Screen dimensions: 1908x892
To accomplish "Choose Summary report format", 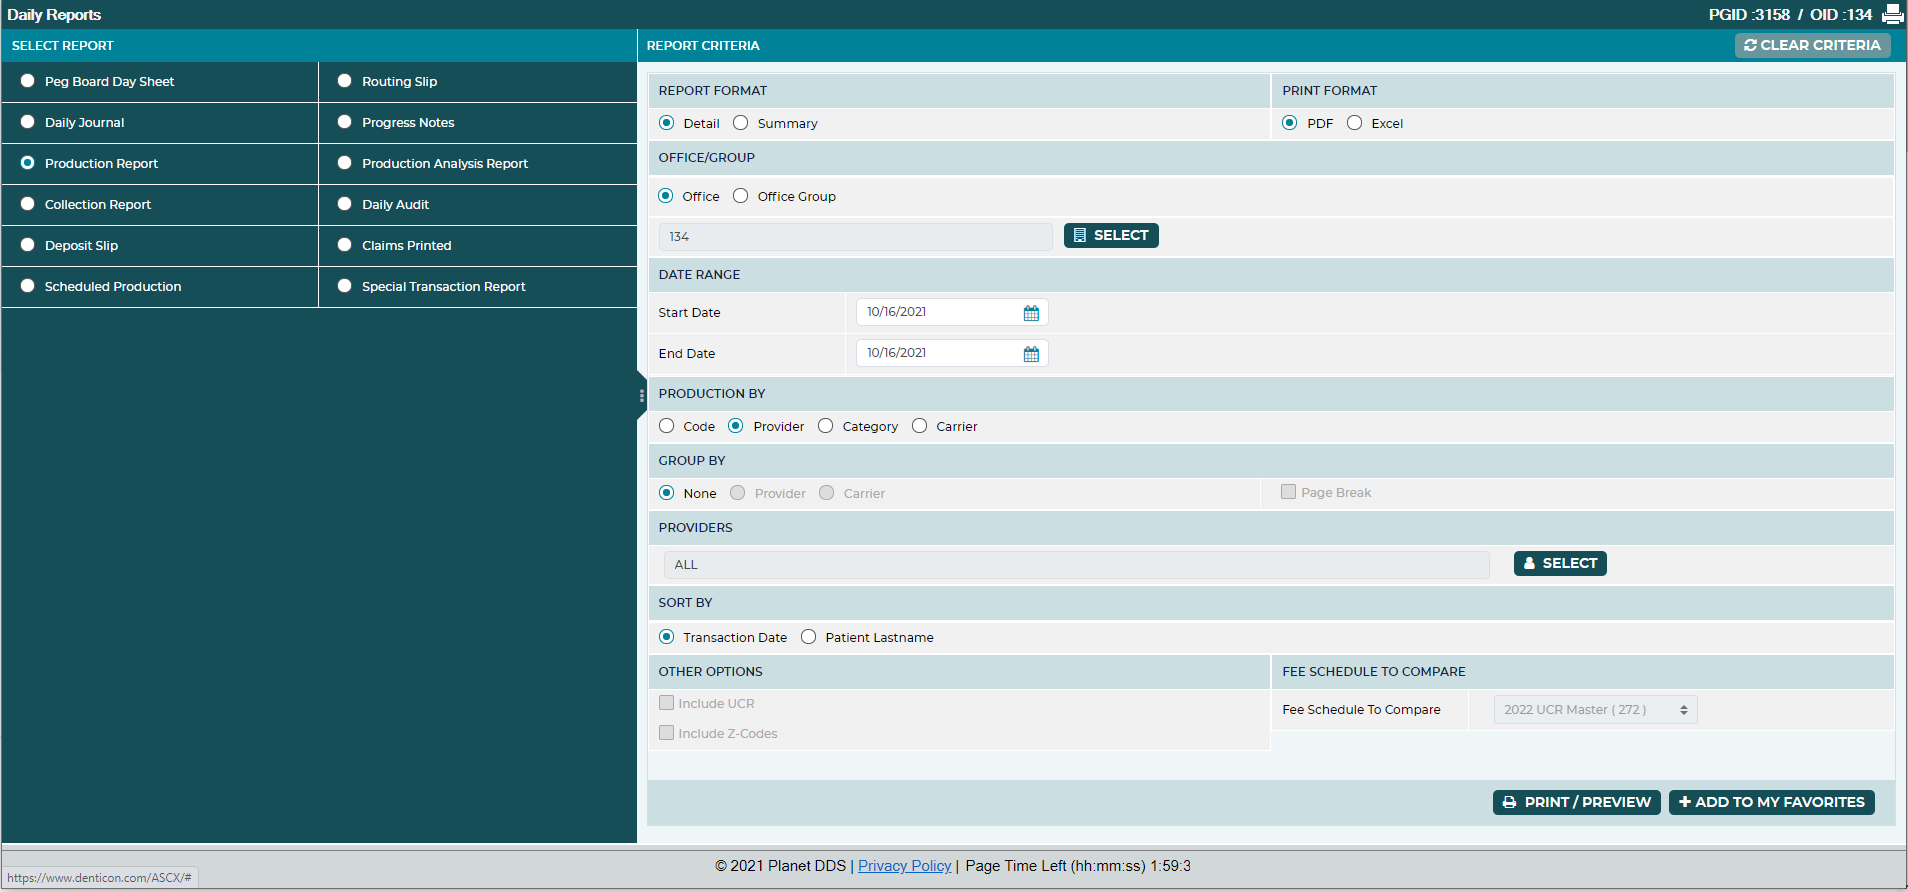I will pos(741,123).
